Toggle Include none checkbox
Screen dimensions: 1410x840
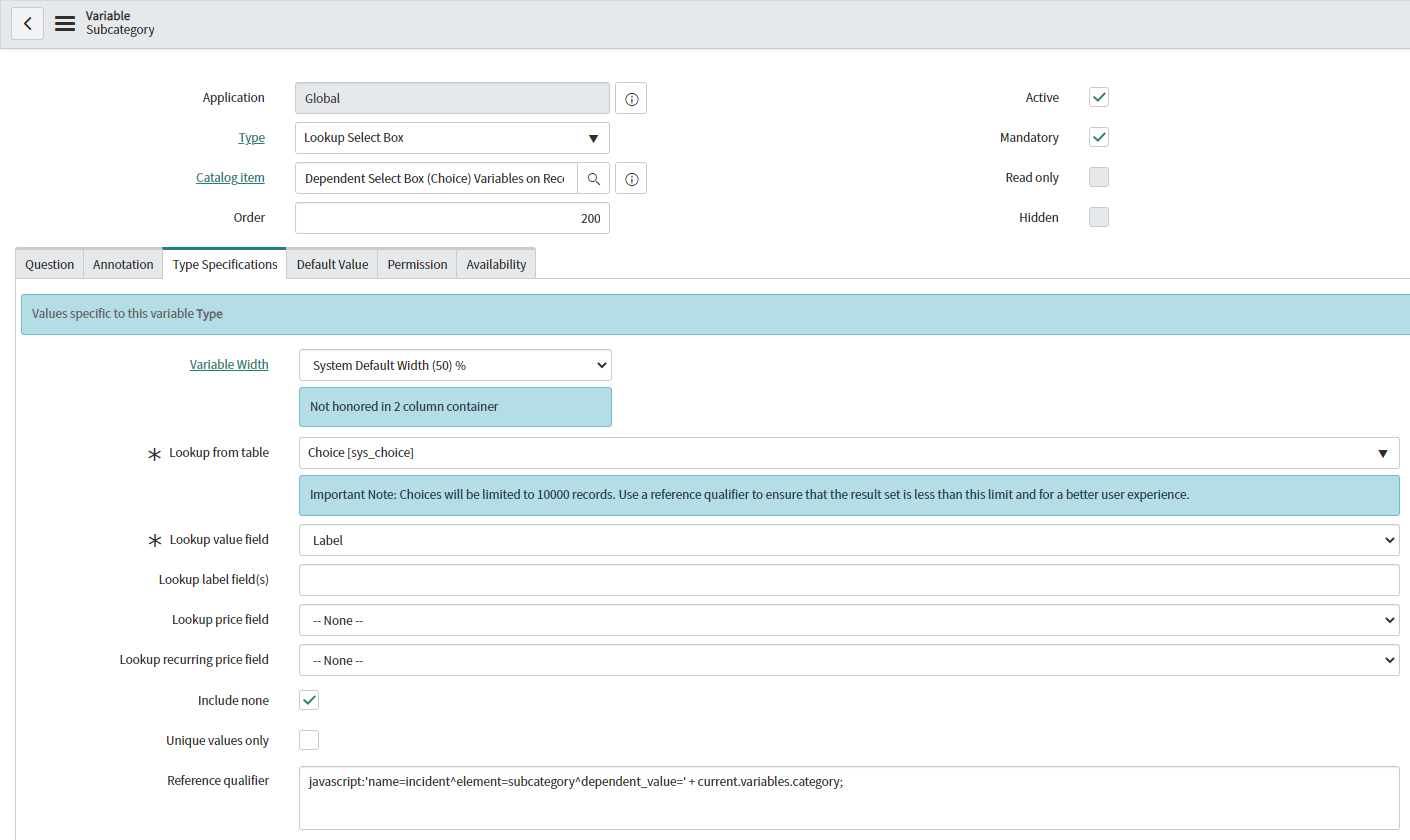pos(309,700)
